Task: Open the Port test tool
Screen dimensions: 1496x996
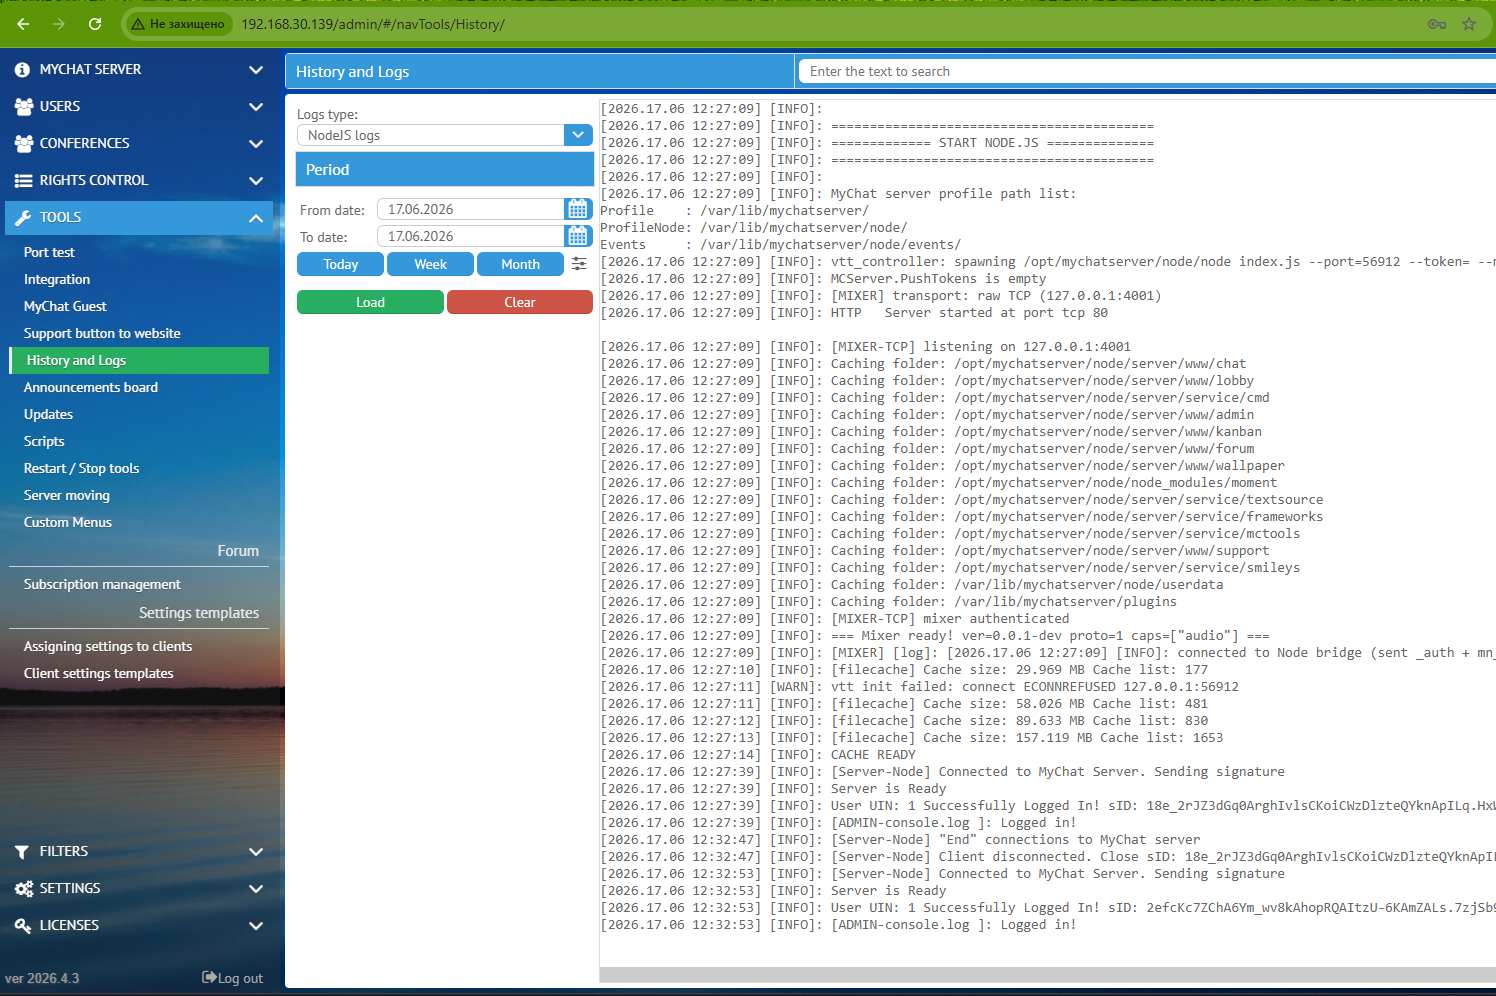Action: click(49, 253)
